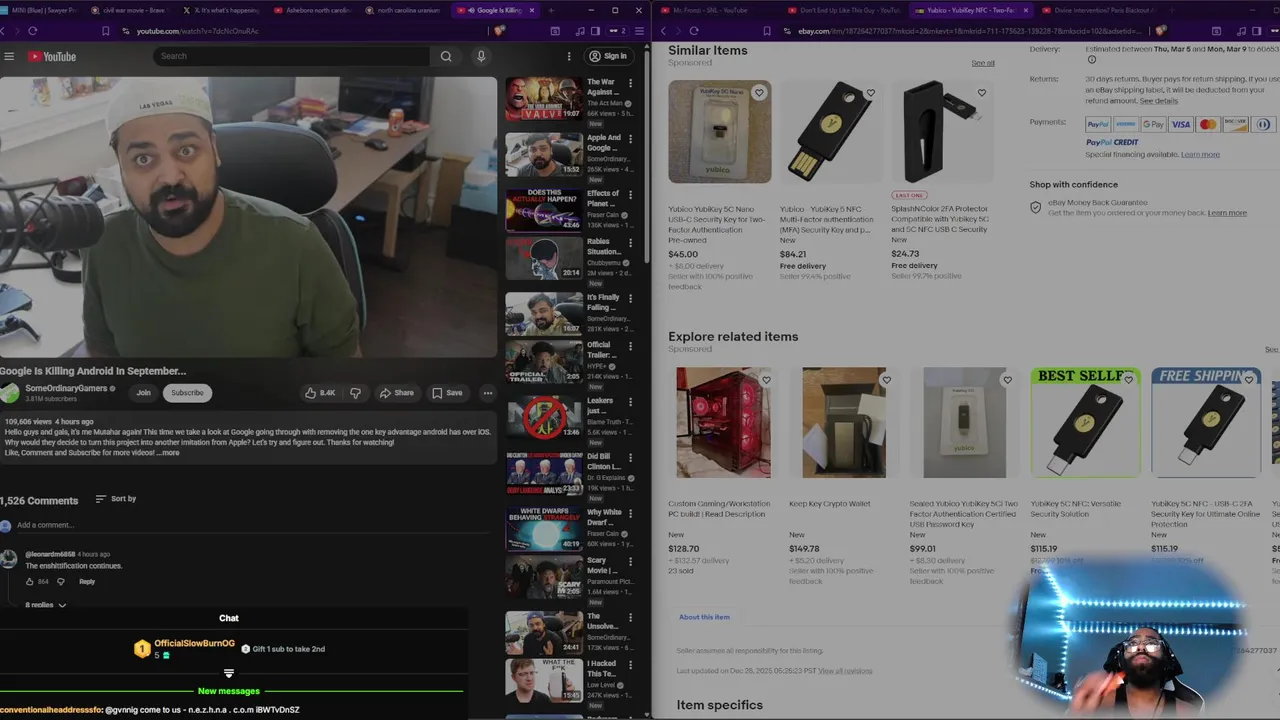The image size is (1280, 720).
Task: Share the video using the Share icon
Action: (398, 393)
